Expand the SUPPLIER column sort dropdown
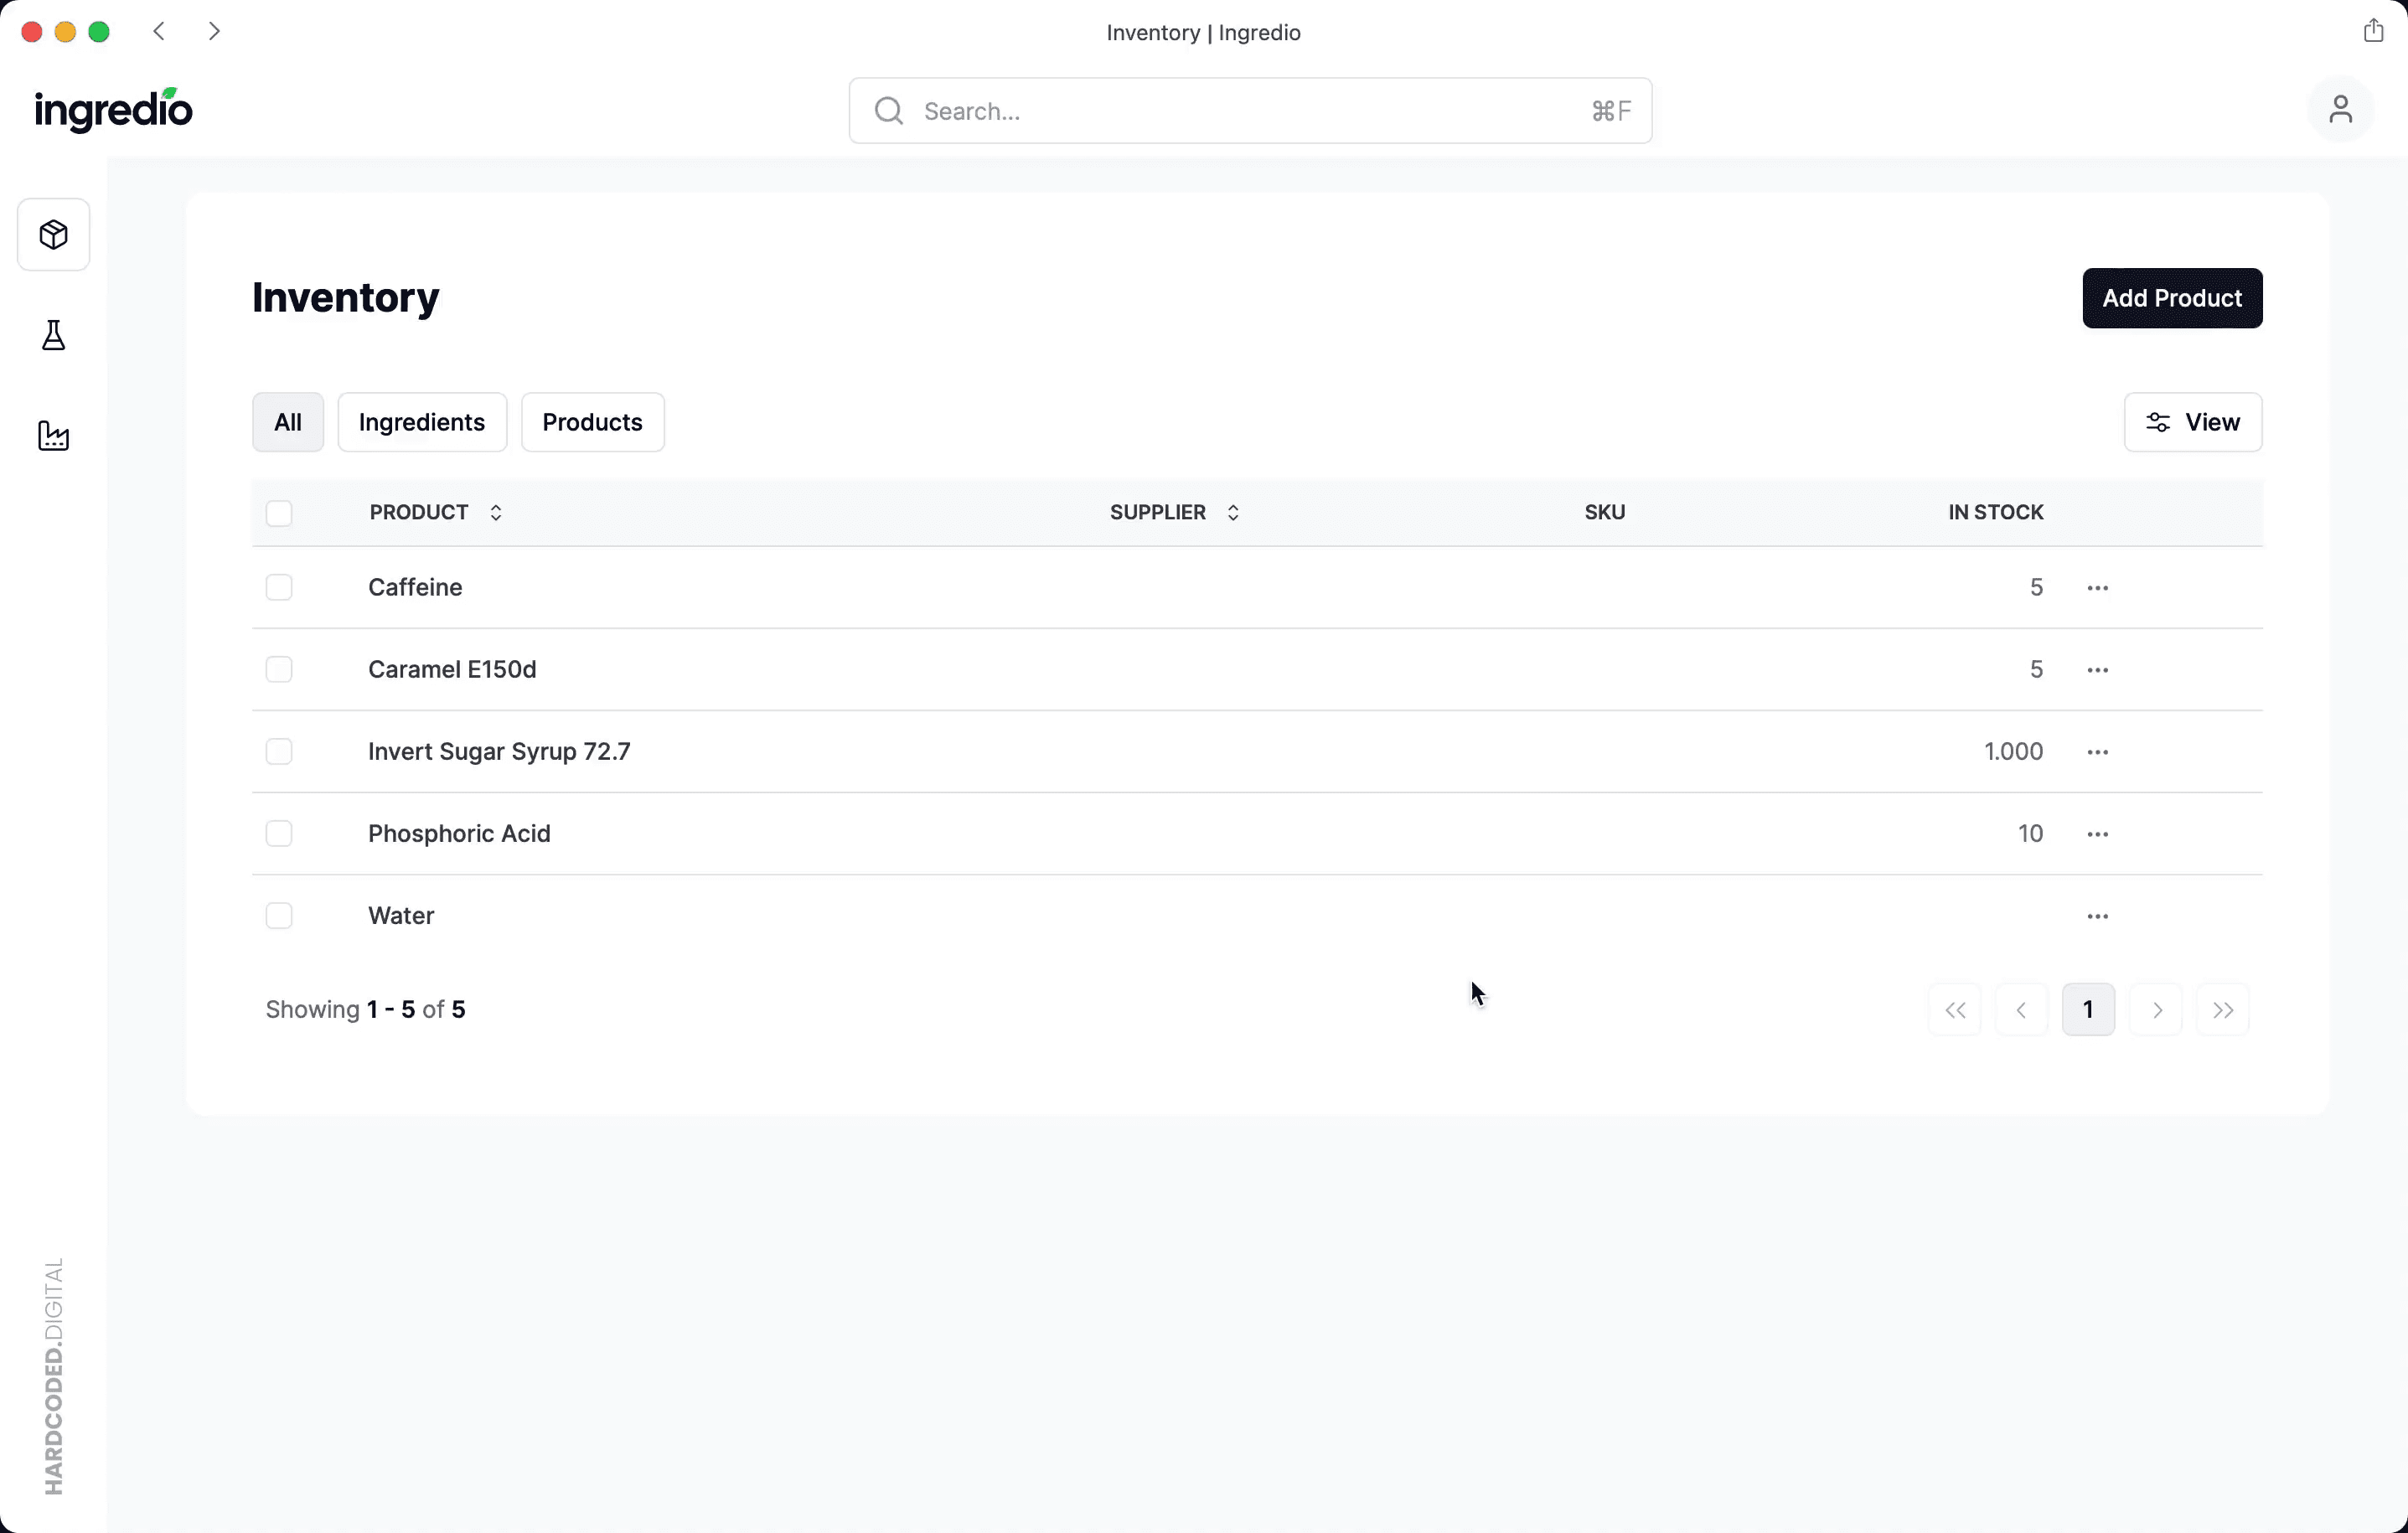This screenshot has height=1533, width=2408. coord(1232,512)
